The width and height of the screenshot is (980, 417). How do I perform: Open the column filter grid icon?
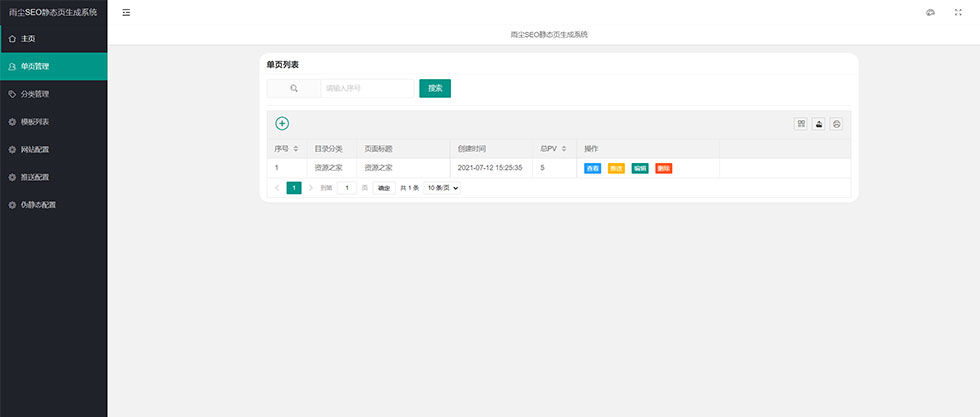coord(801,124)
